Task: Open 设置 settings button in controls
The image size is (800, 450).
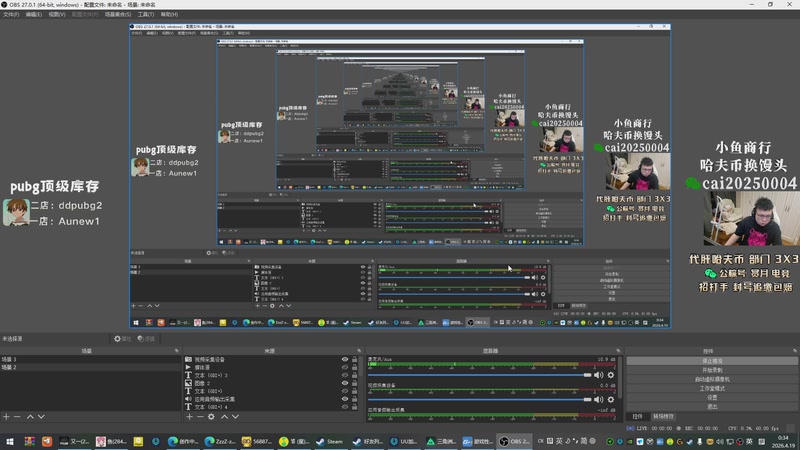Action: coord(712,397)
